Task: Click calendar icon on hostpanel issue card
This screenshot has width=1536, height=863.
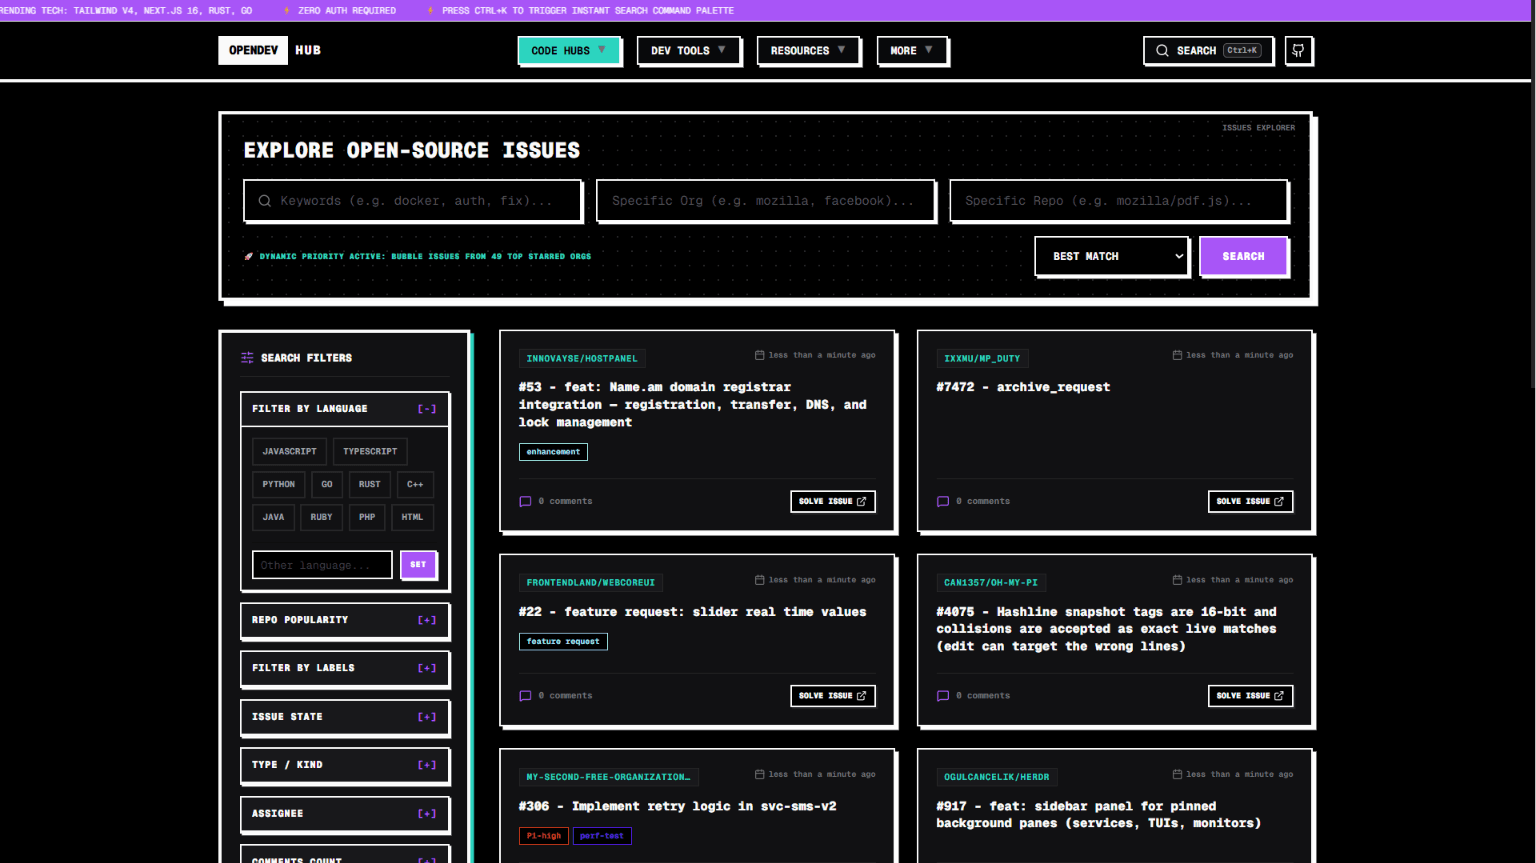Action: [x=759, y=355]
